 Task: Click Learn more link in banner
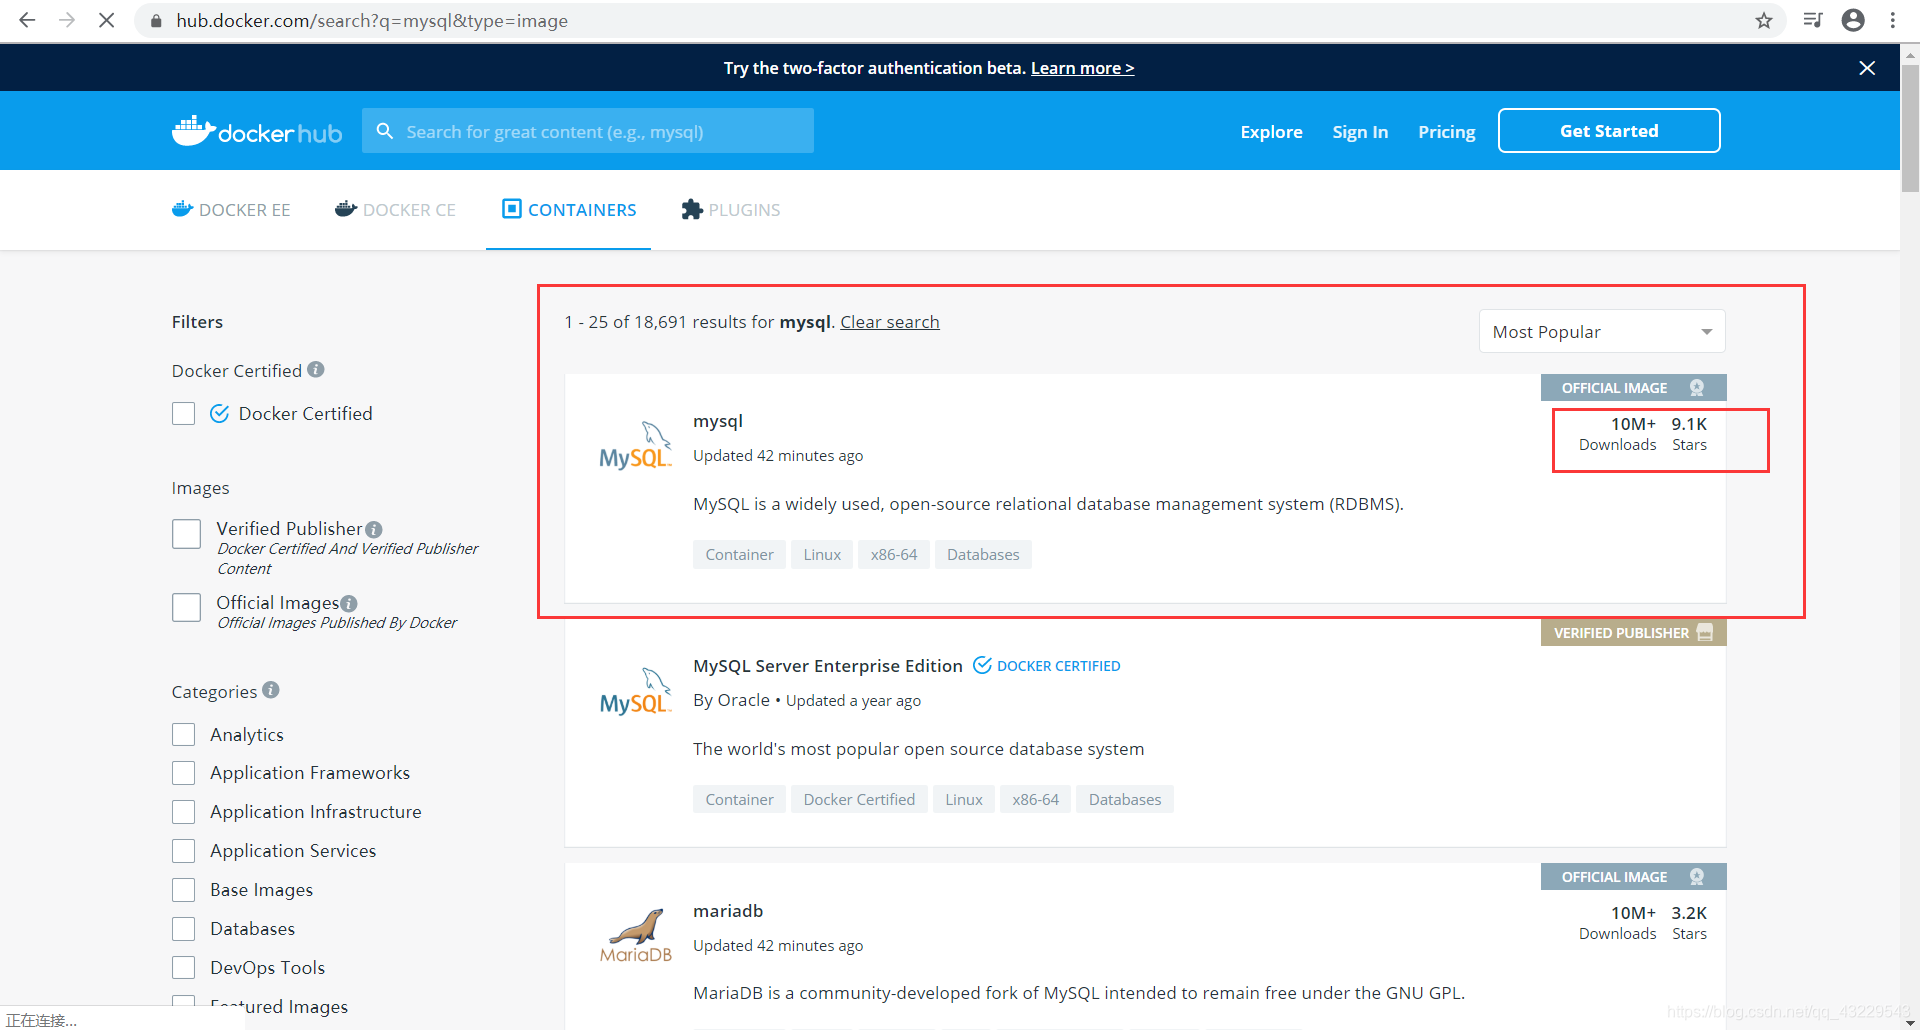pos(1082,68)
